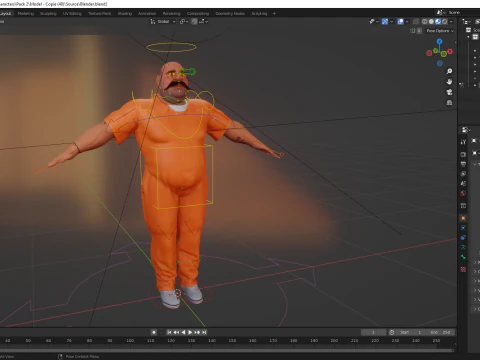Open the Compositing workspace tab
The image size is (480, 360).
[x=198, y=14]
